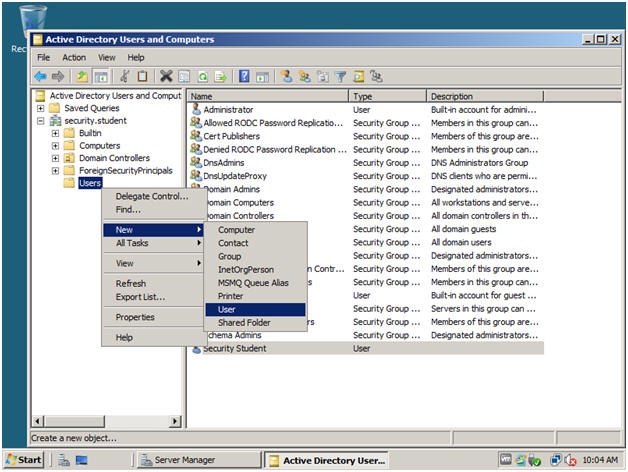
Task: Select Printer from the New submenu
Action: 255,296
